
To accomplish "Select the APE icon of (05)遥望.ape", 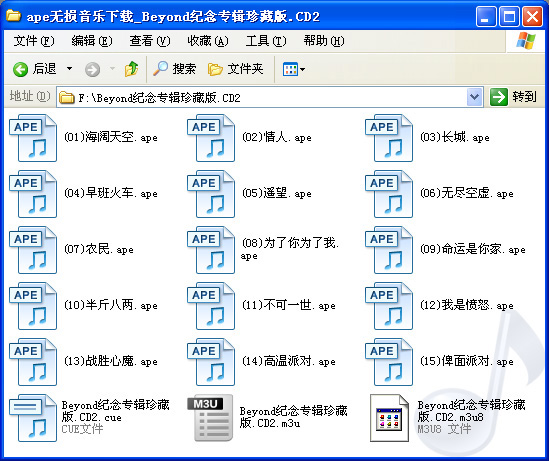I will [x=211, y=194].
